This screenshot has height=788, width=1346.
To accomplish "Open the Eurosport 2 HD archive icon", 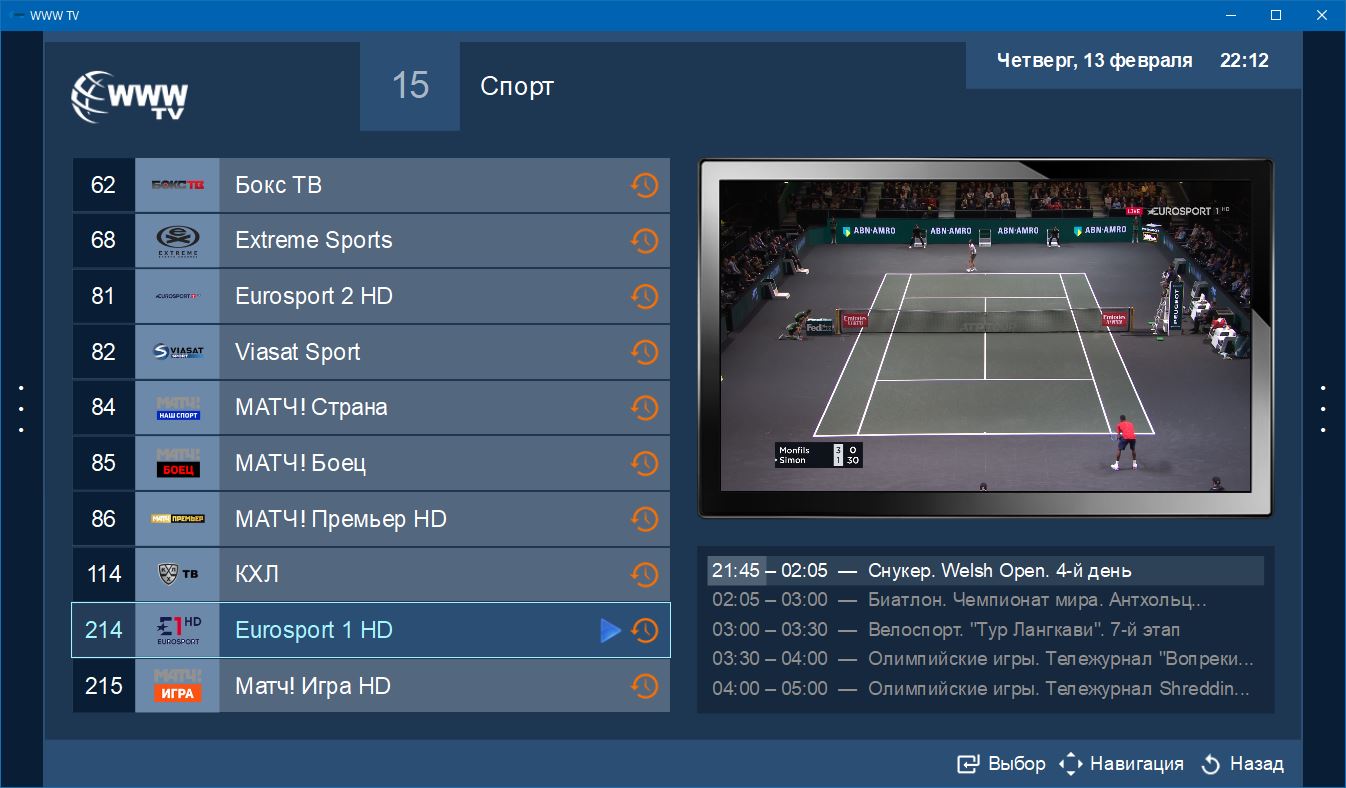I will 645,297.
